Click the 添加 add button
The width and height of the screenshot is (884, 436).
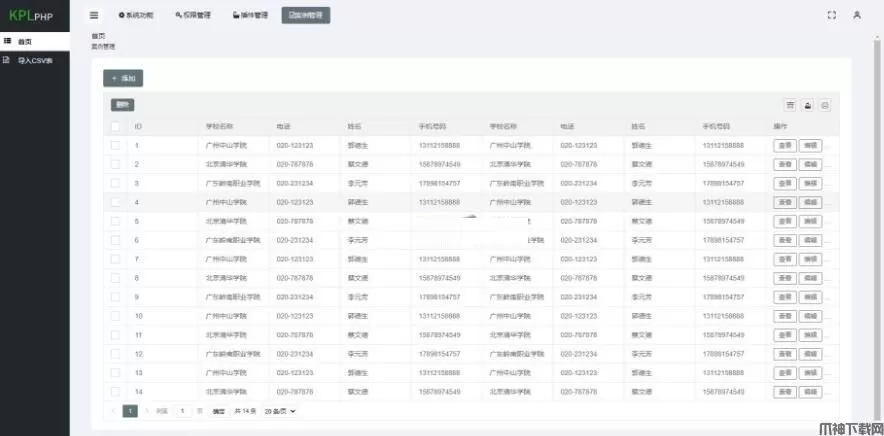pos(123,78)
